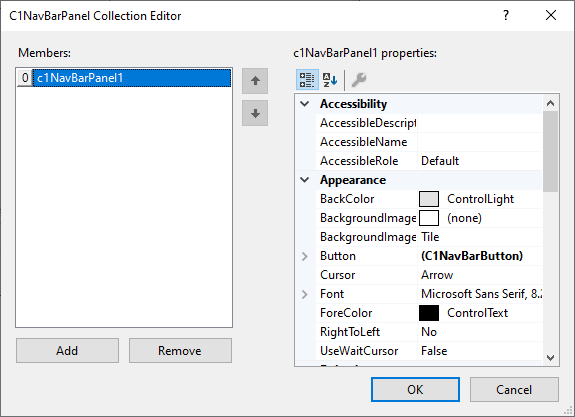Click the index 0 box beside c1NavBarPanel1
The image size is (575, 417).
(x=25, y=78)
